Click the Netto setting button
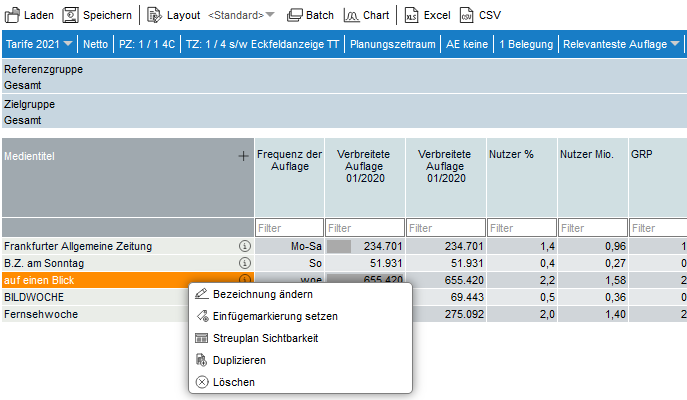 point(96,45)
